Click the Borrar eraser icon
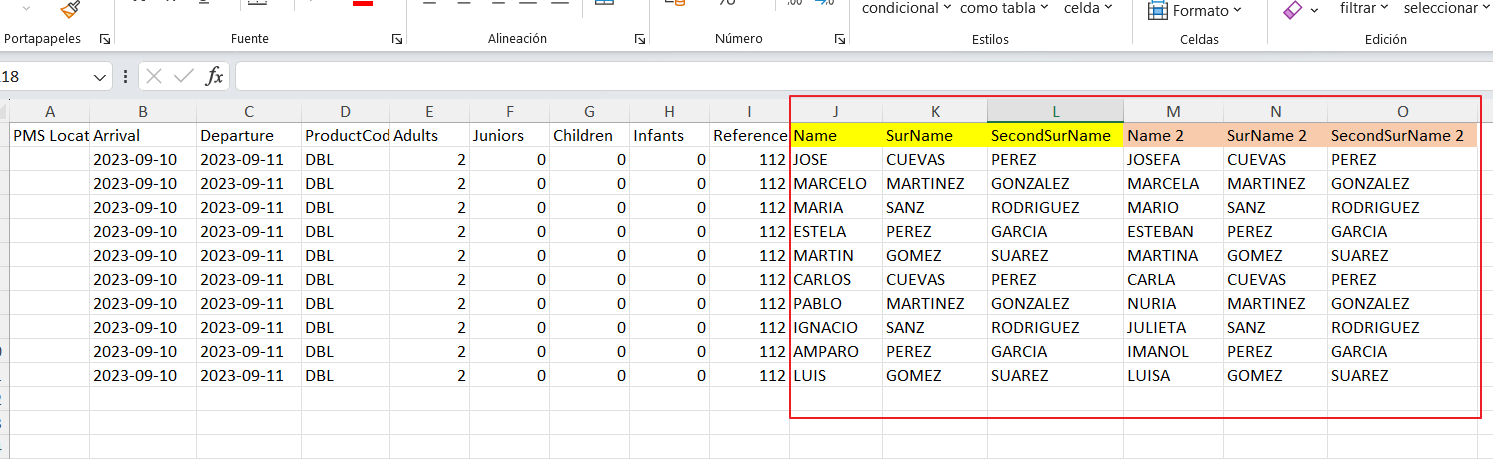 point(1293,9)
